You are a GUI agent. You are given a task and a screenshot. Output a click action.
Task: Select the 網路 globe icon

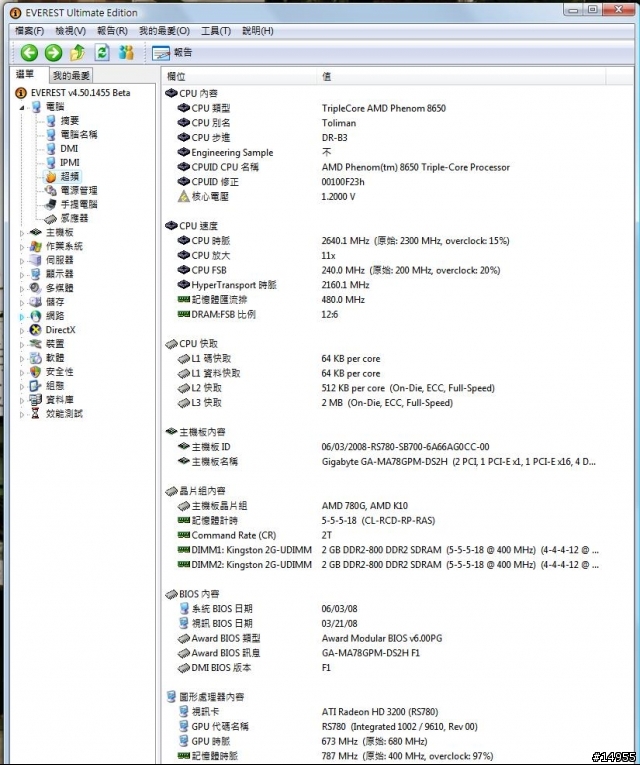click(x=36, y=316)
